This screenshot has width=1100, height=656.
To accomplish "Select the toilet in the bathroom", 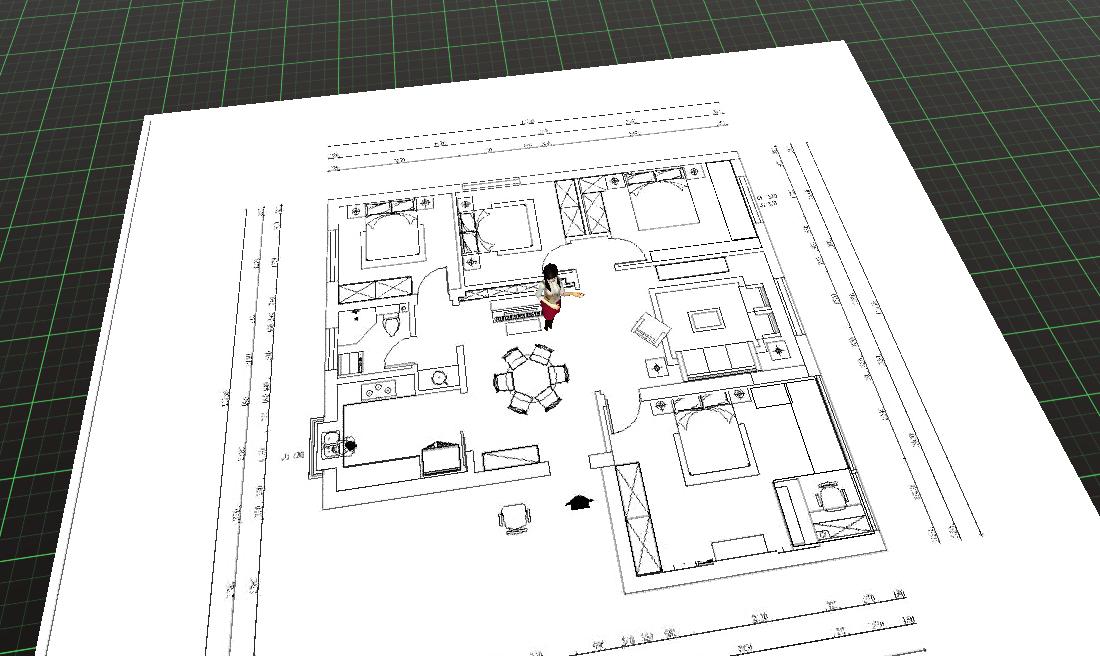I will coord(390,323).
